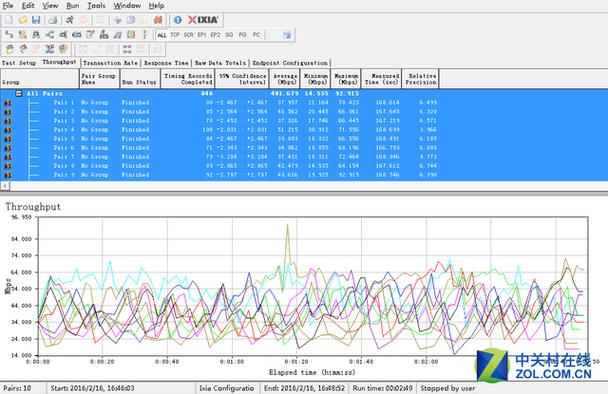Screen dimensions: 608x394
Task: Open the Run menu
Action: (73, 5)
